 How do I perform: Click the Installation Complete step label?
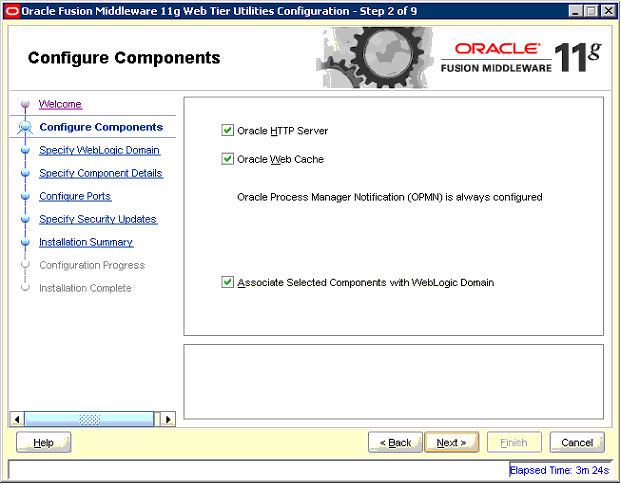pos(85,288)
